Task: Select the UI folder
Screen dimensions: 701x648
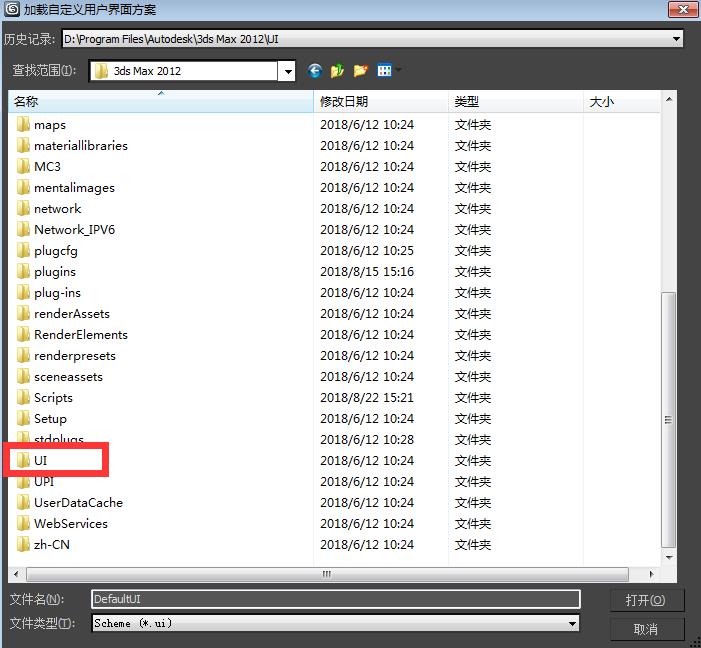Action: point(40,460)
